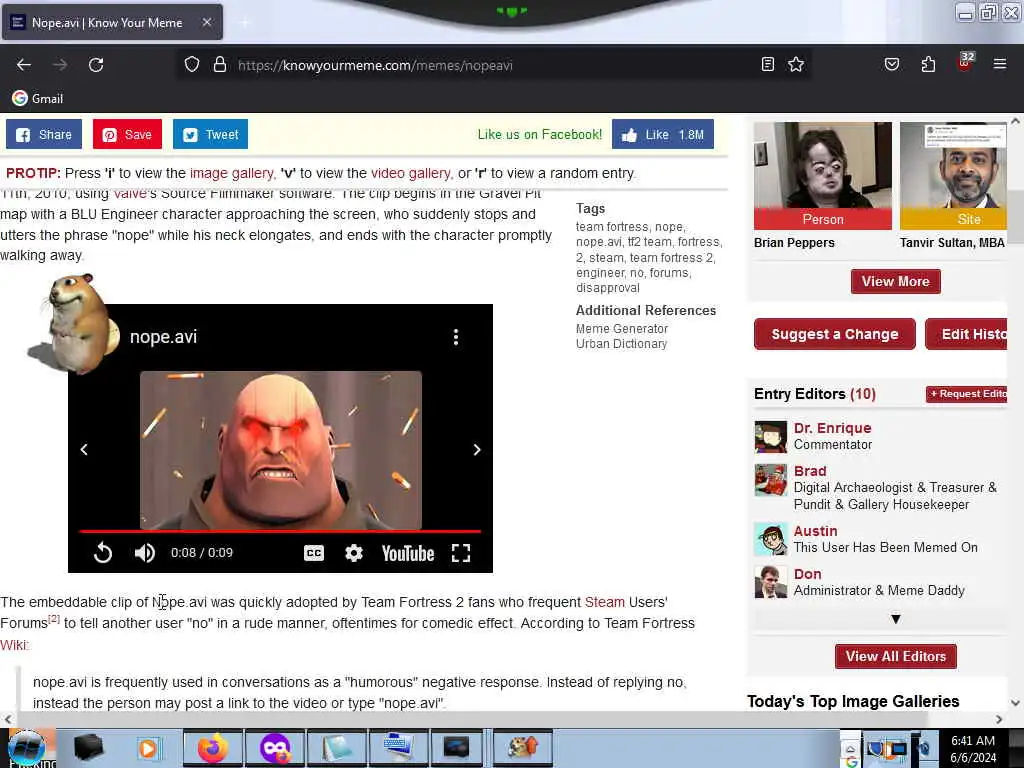Open the on-screen keyboard taskbar icon

pos(399,748)
